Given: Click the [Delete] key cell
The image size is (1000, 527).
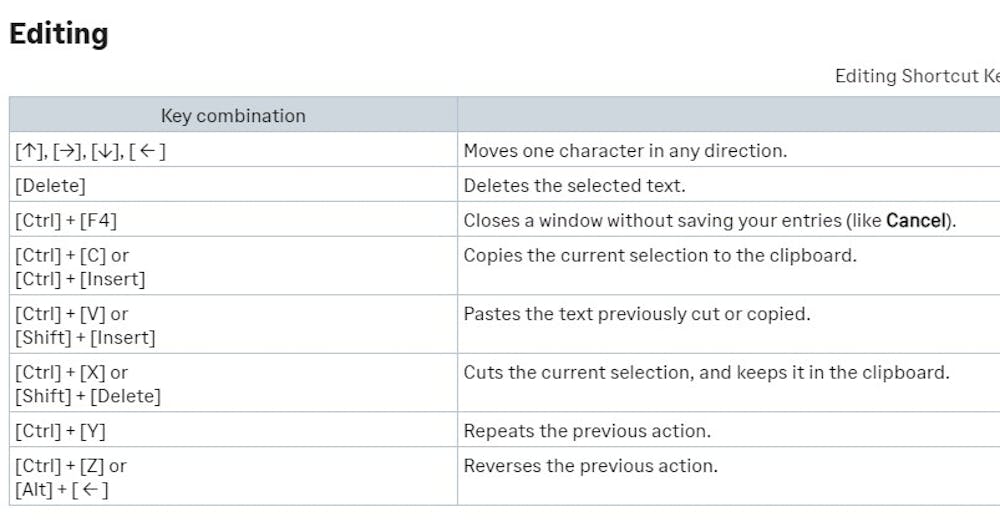Looking at the screenshot, I should tap(50, 186).
